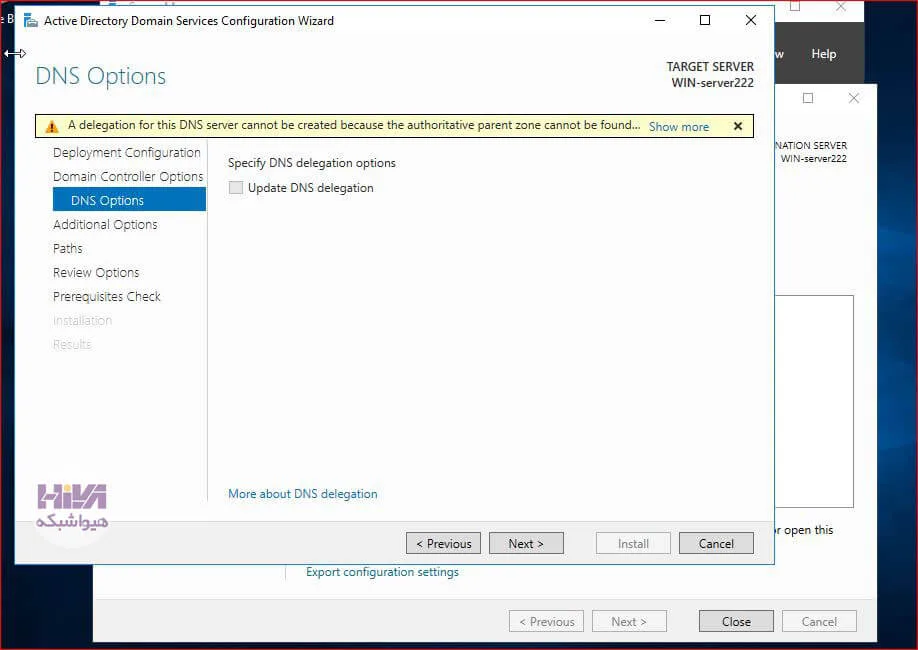Click the grayed-out Install button
This screenshot has height=650, width=918.
633,543
